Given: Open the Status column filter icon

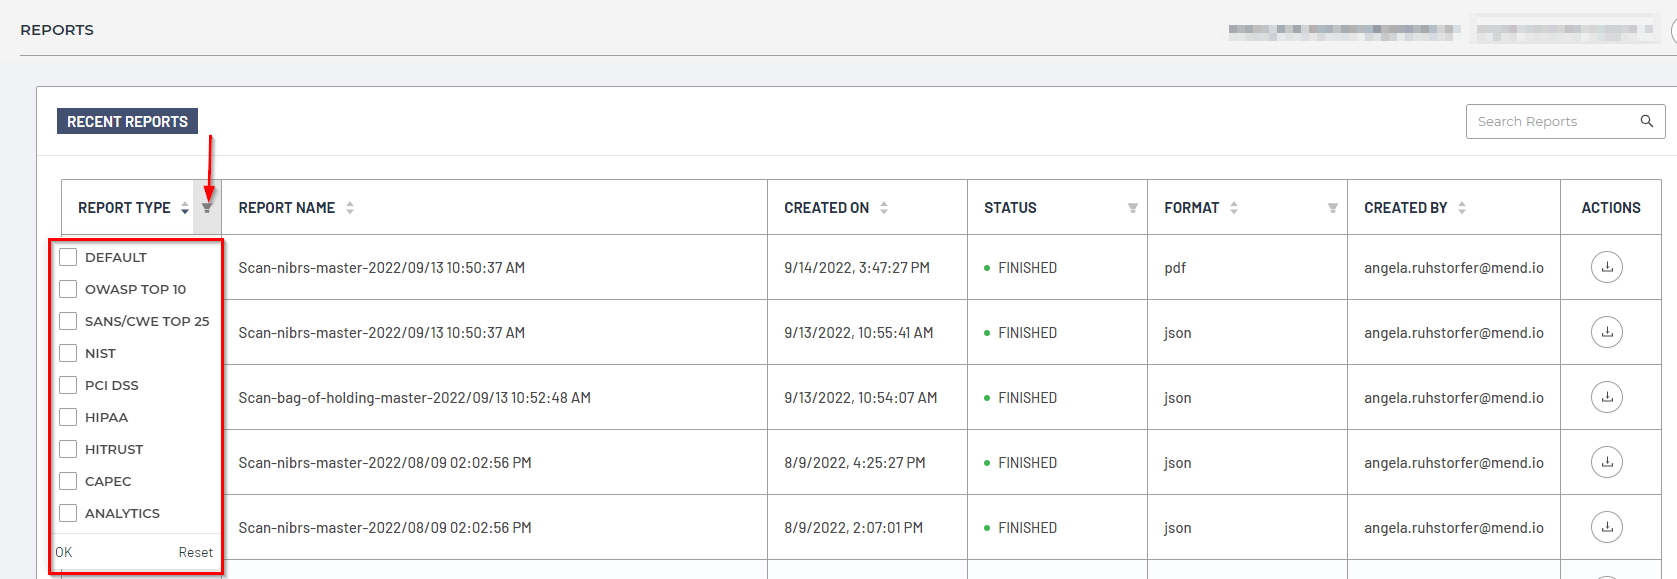Looking at the screenshot, I should pyautogui.click(x=1132, y=208).
